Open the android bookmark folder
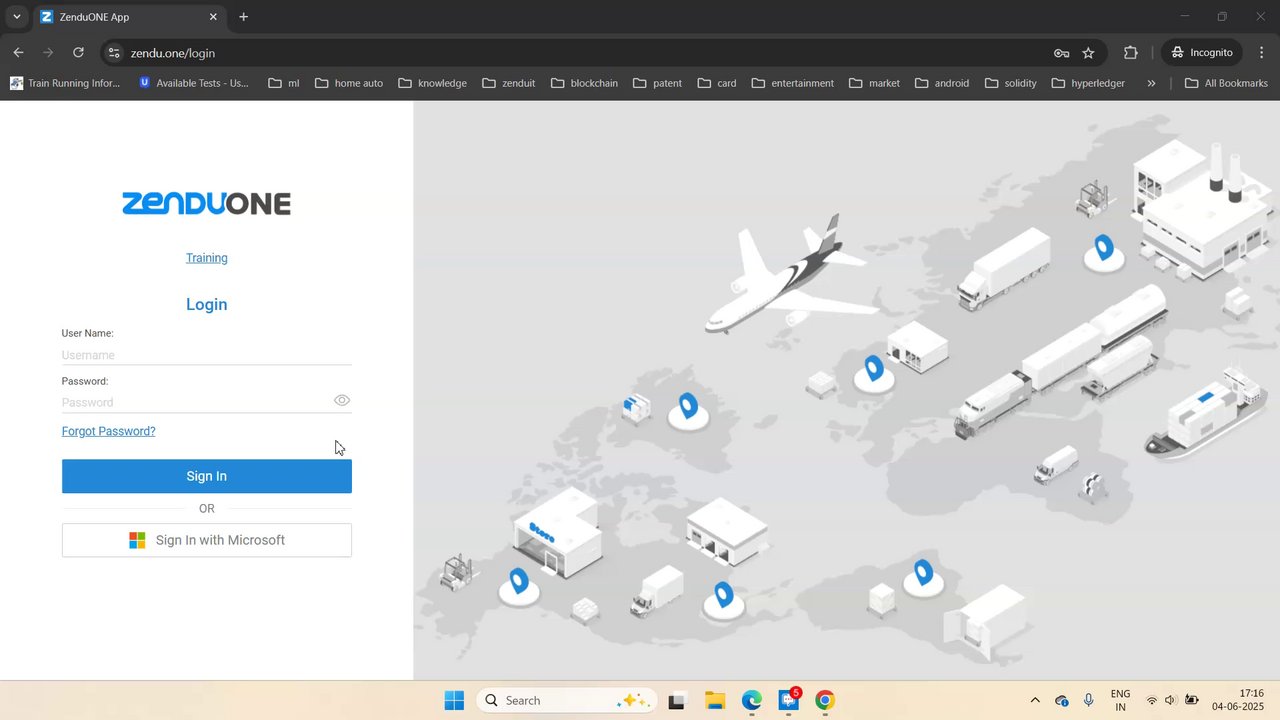Screen dimensions: 1280x720 942,83
